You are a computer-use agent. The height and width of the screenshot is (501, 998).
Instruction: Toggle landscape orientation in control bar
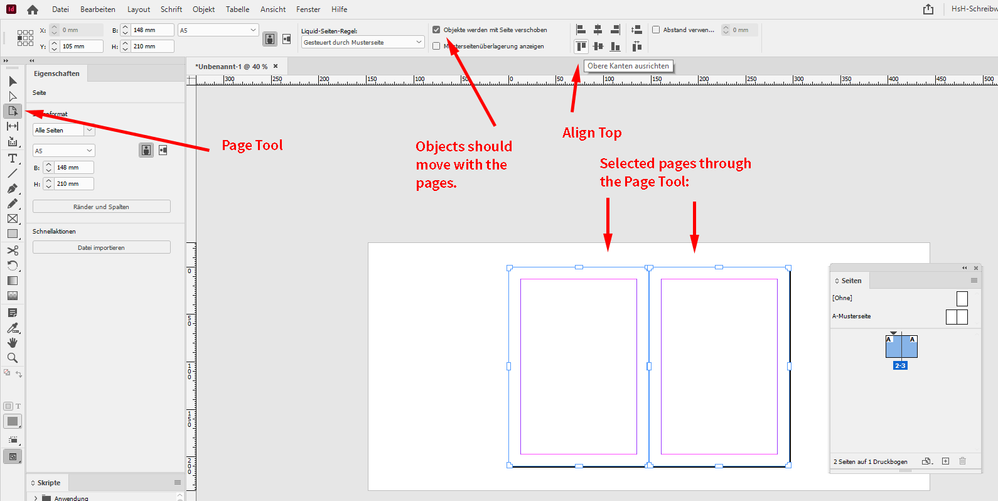(x=286, y=39)
